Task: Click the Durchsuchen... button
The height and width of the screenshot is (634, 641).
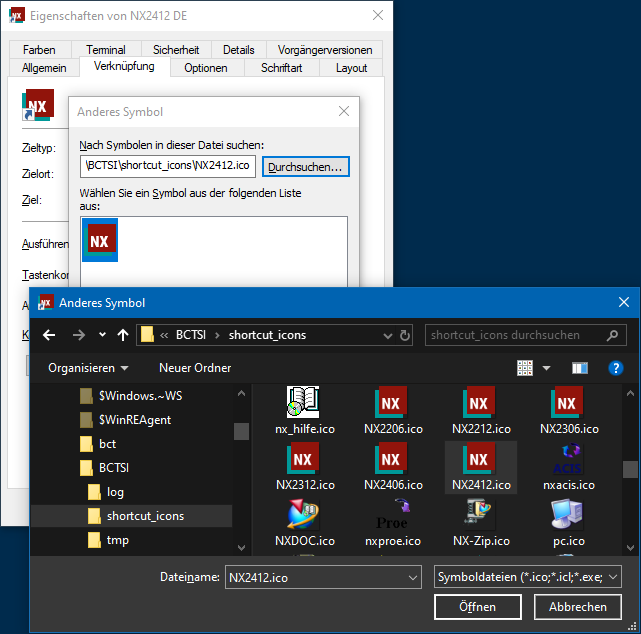Action: pyautogui.click(x=305, y=167)
